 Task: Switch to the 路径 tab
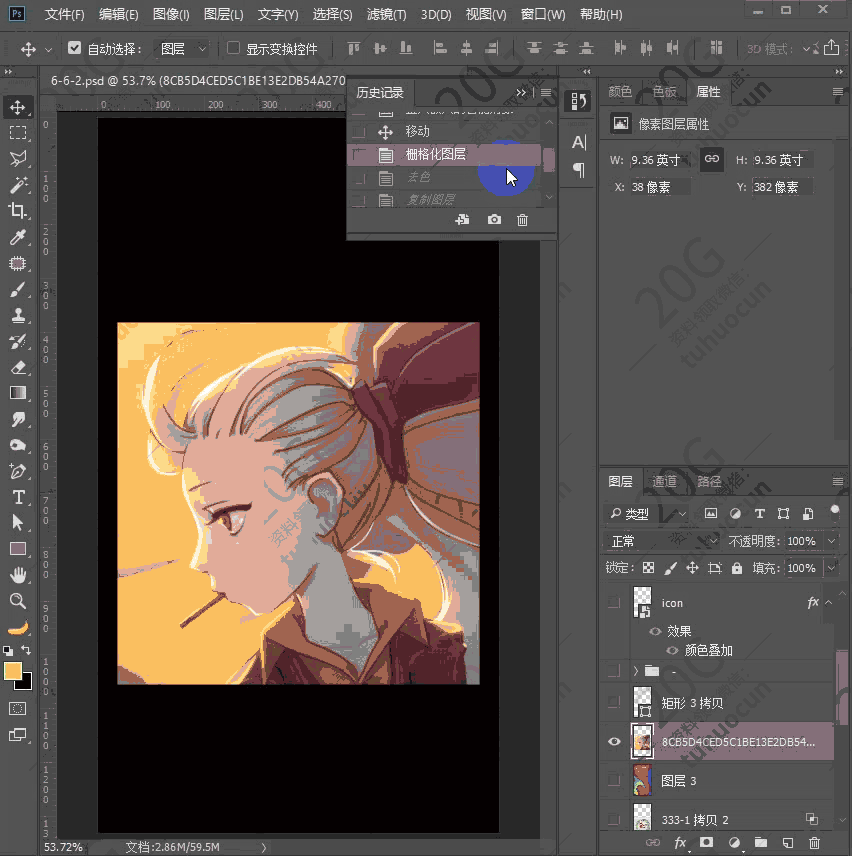(x=709, y=481)
